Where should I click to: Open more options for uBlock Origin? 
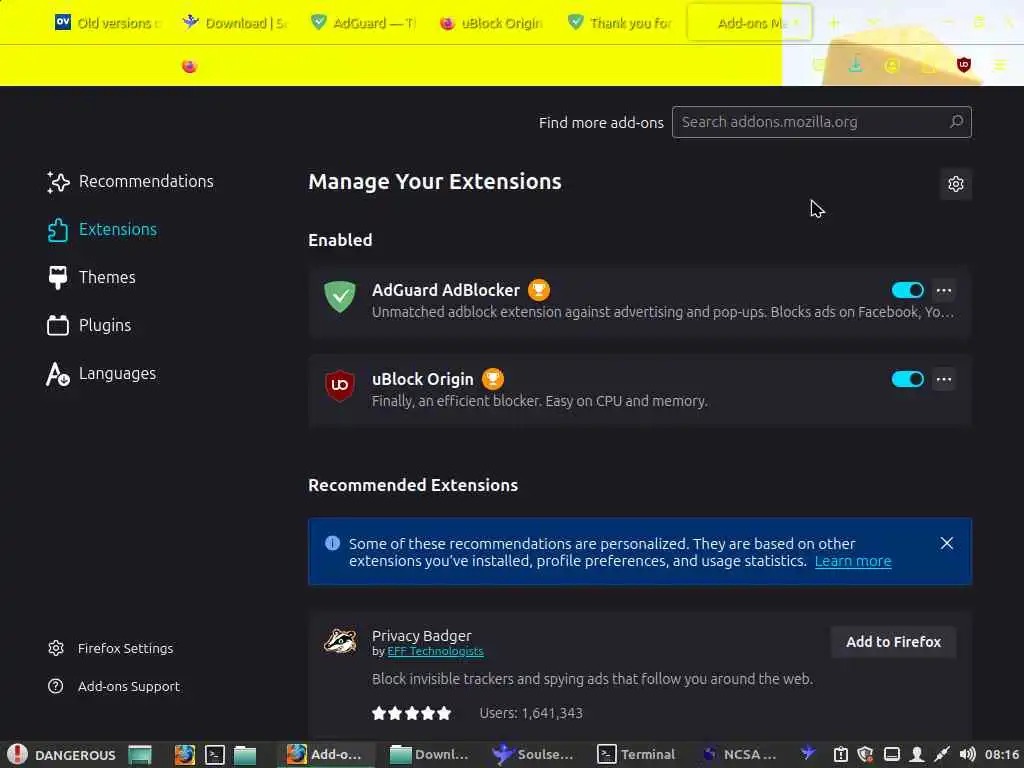(944, 379)
